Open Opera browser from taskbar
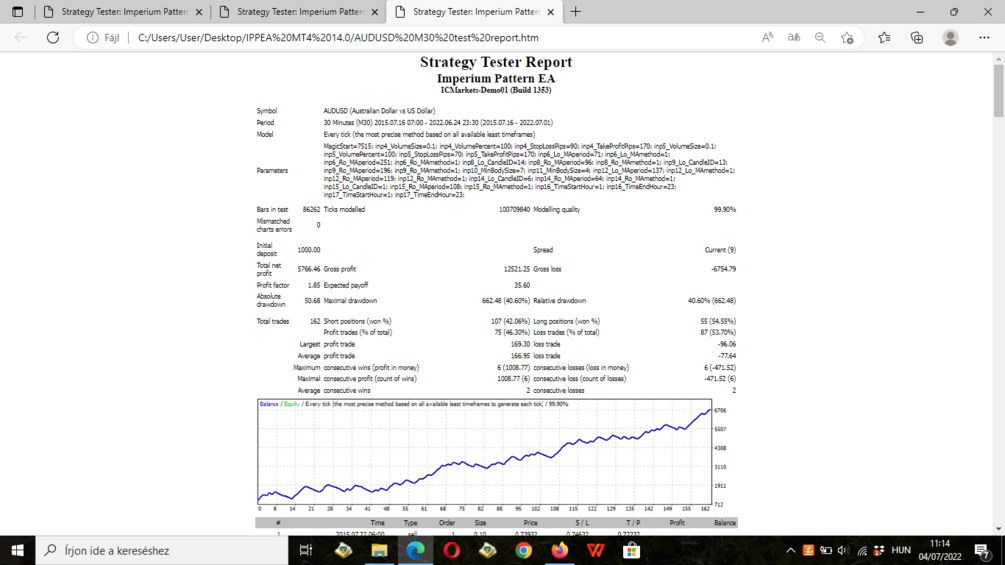Screen dimensions: 1005x565 coord(451,550)
